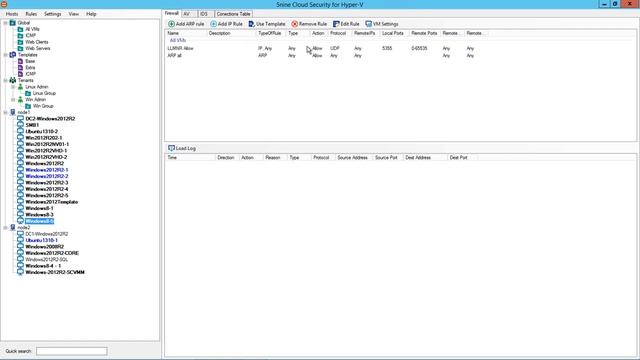Select Windows2012Template in the tree
The width and height of the screenshot is (640, 360).
51,202
